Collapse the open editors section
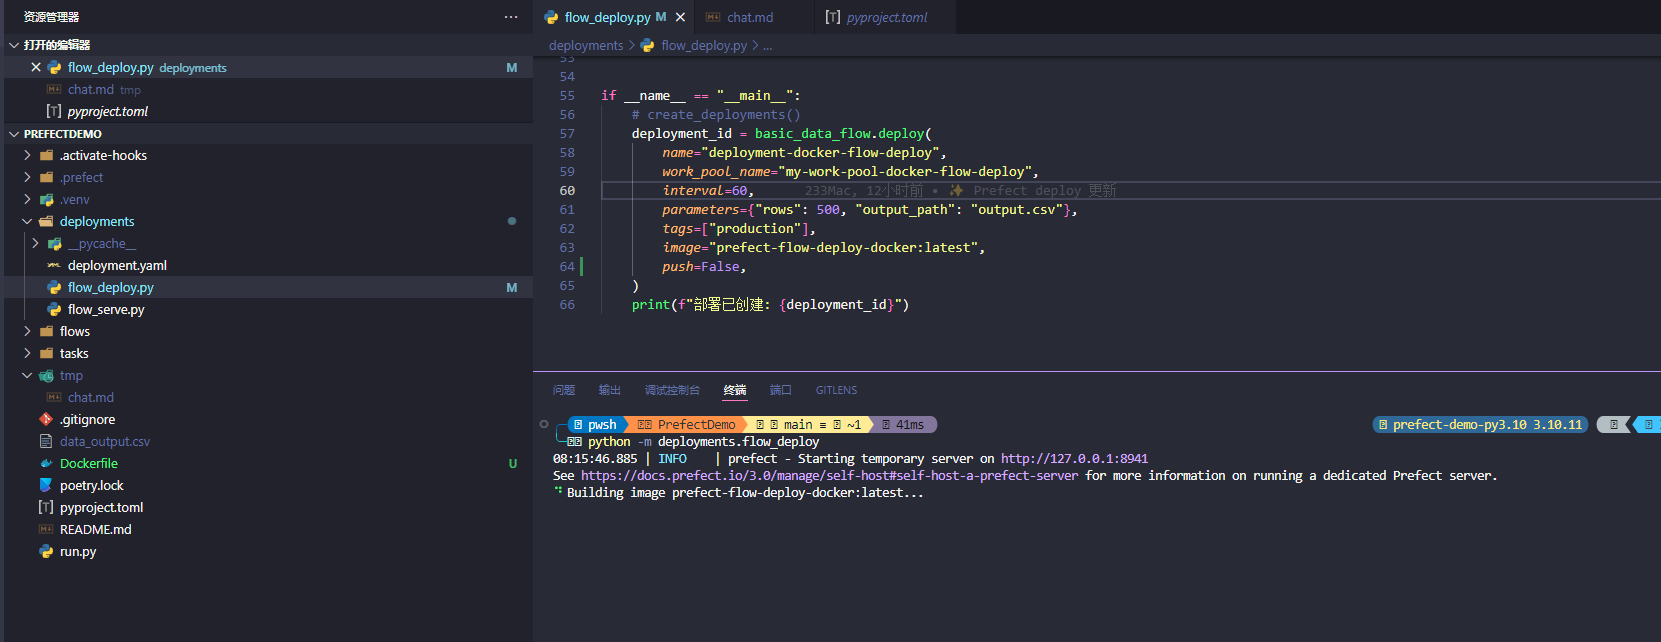This screenshot has width=1661, height=642. pyautogui.click(x=14, y=45)
